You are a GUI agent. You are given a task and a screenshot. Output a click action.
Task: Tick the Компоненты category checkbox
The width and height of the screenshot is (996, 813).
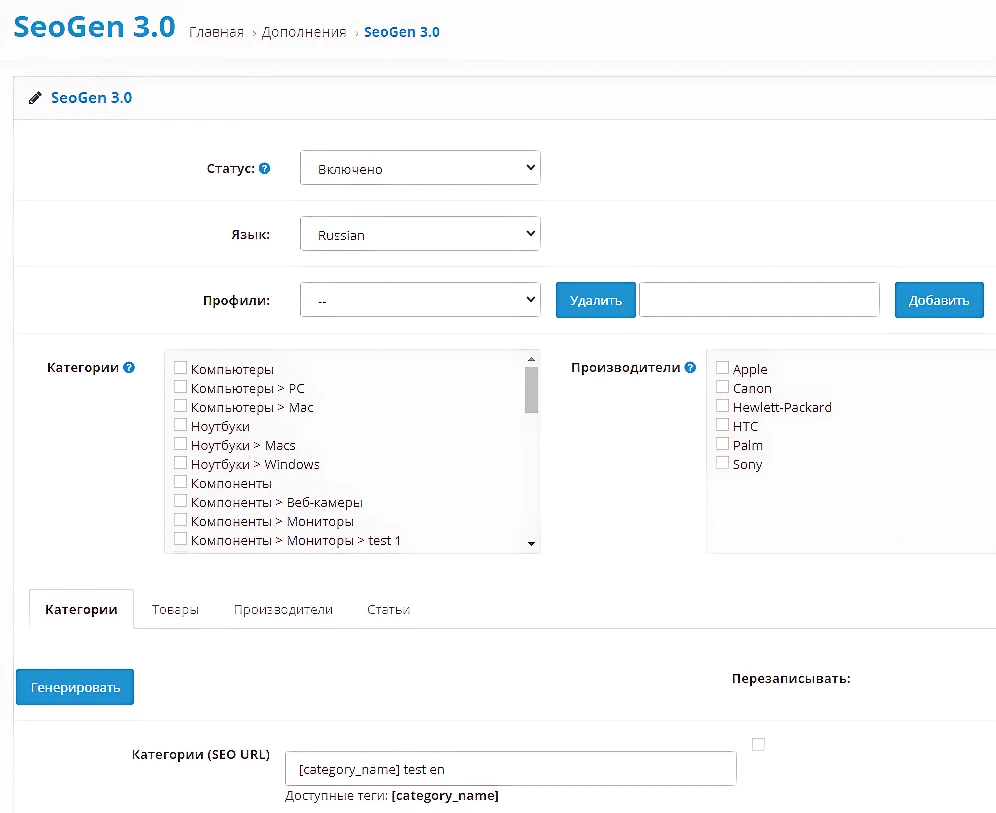pyautogui.click(x=180, y=482)
